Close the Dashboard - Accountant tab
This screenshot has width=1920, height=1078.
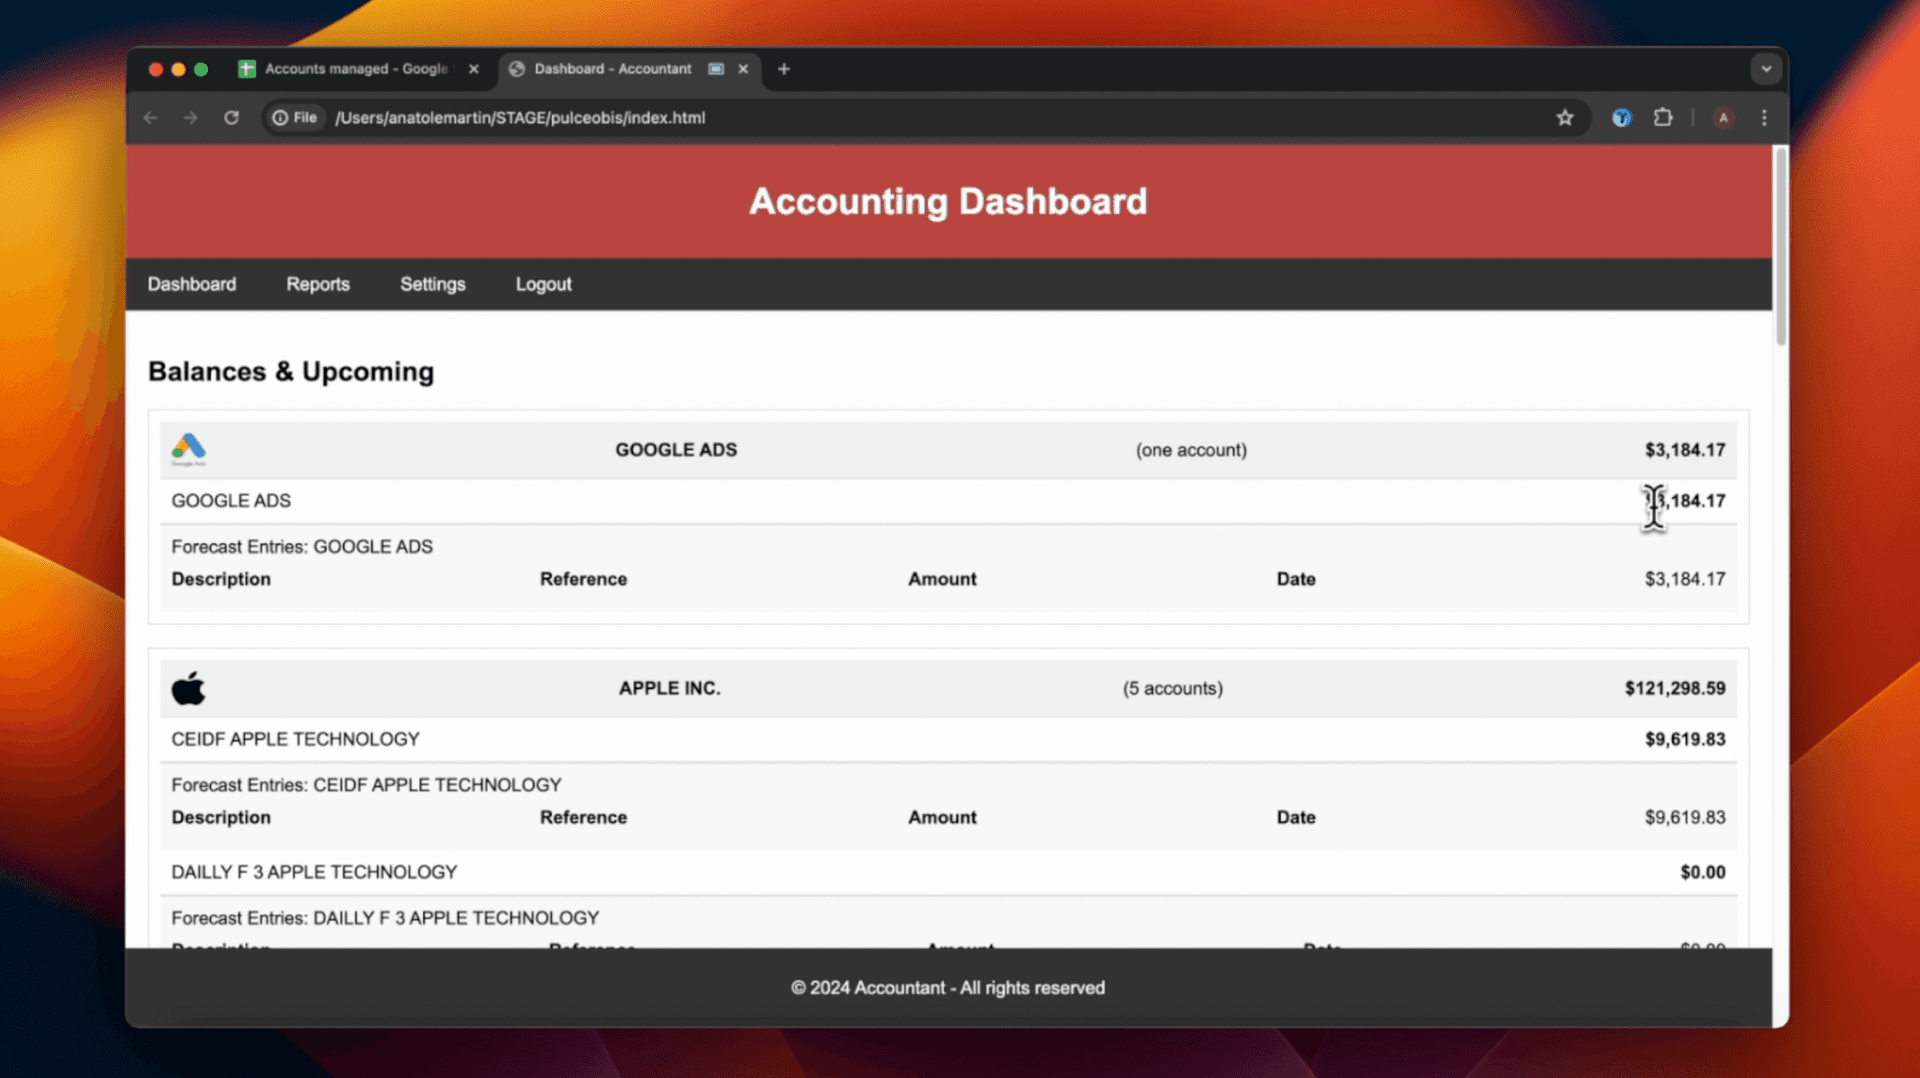(x=743, y=69)
